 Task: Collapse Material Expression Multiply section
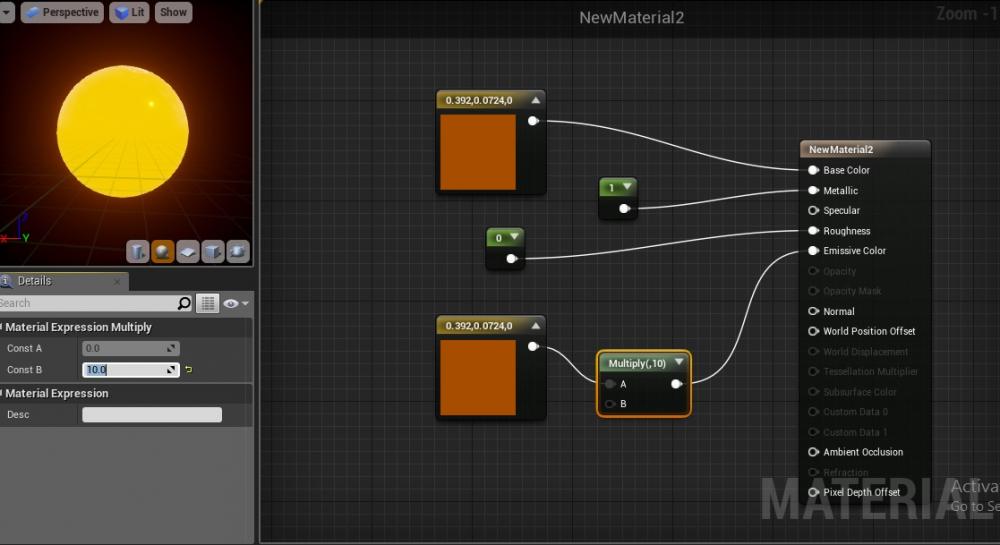1,327
